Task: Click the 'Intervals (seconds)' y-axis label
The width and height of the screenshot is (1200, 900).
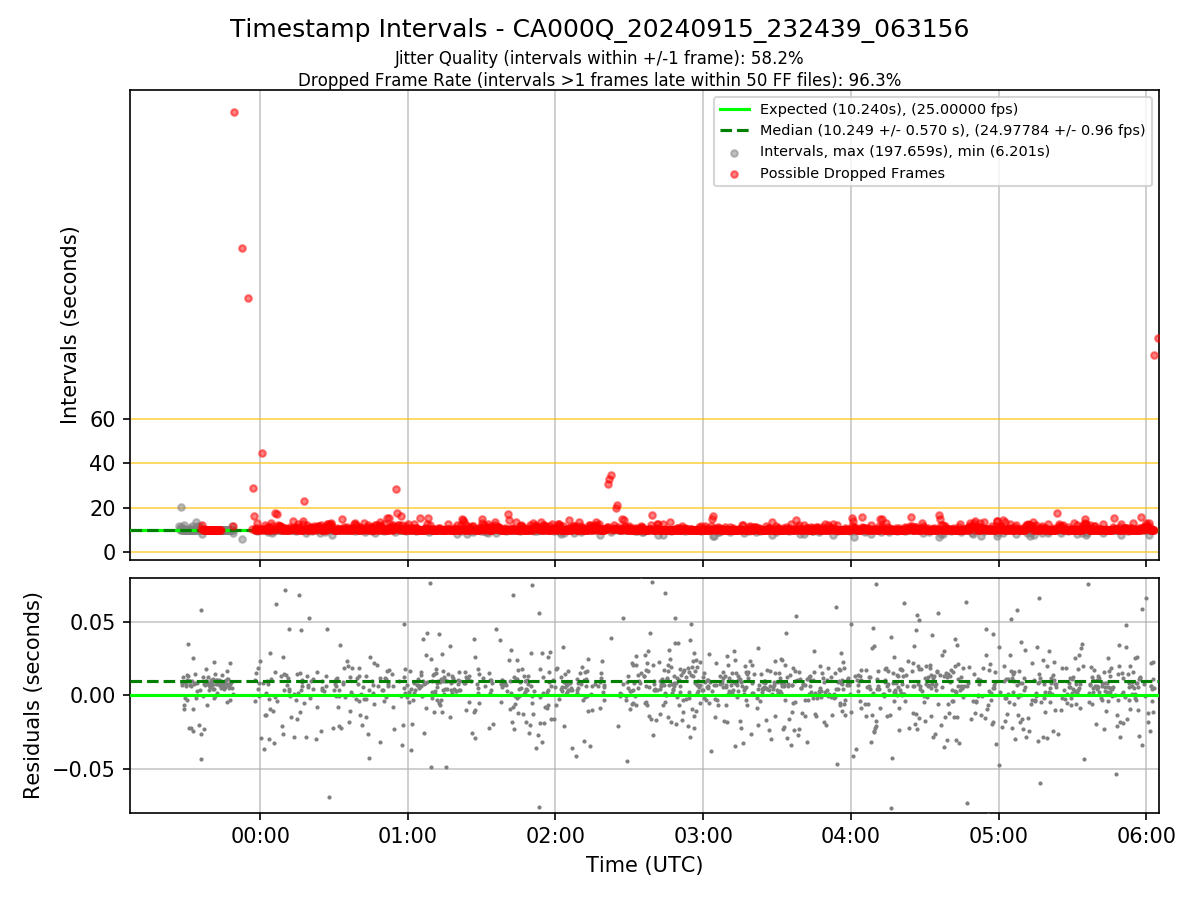Action: (x=70, y=325)
